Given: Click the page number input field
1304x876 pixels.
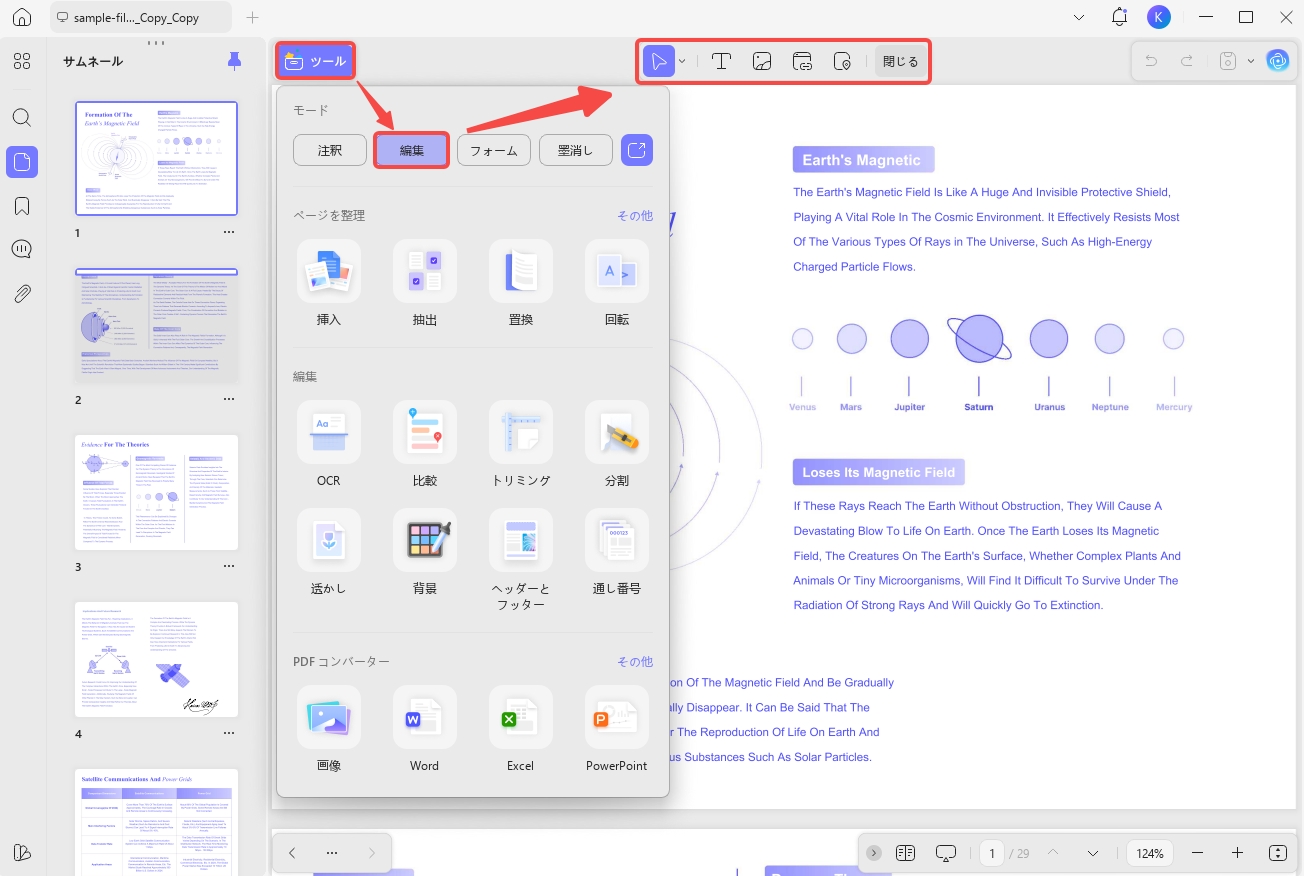Looking at the screenshot, I should pyautogui.click(x=992, y=853).
